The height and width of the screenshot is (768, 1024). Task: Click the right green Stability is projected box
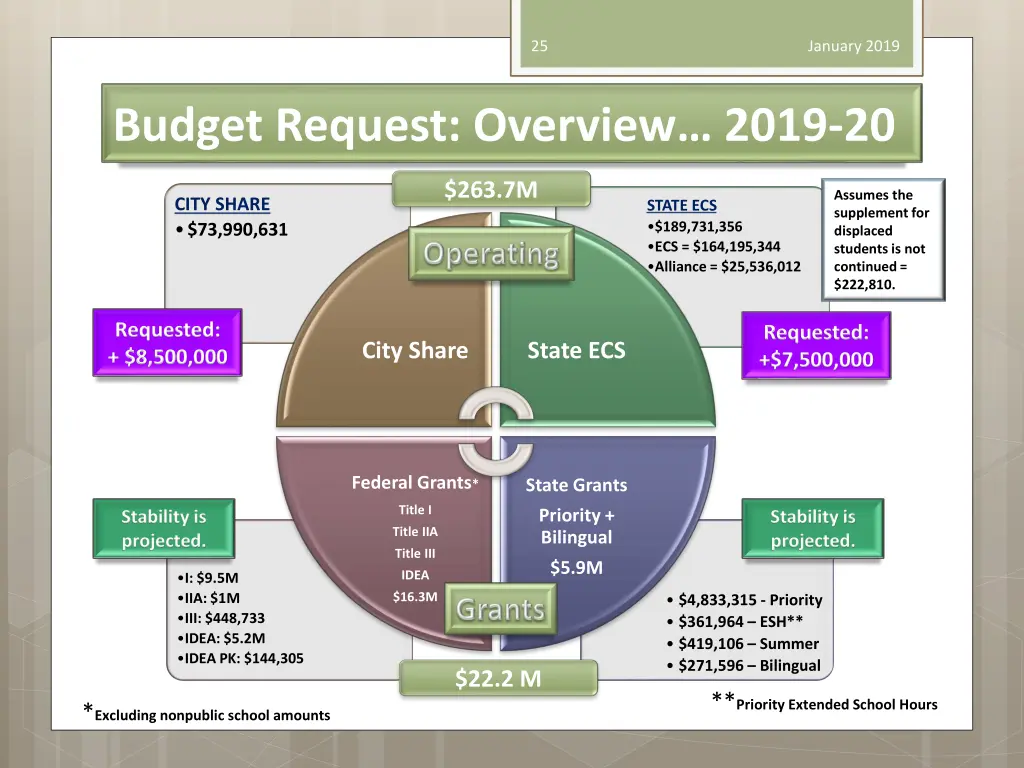(812, 529)
